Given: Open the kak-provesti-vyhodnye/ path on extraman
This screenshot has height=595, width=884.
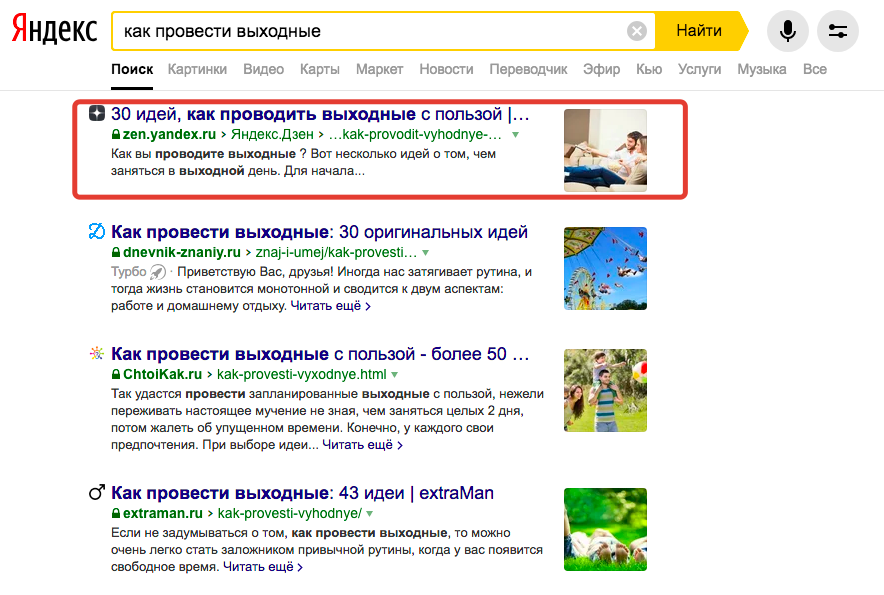Looking at the screenshot, I should coord(290,513).
